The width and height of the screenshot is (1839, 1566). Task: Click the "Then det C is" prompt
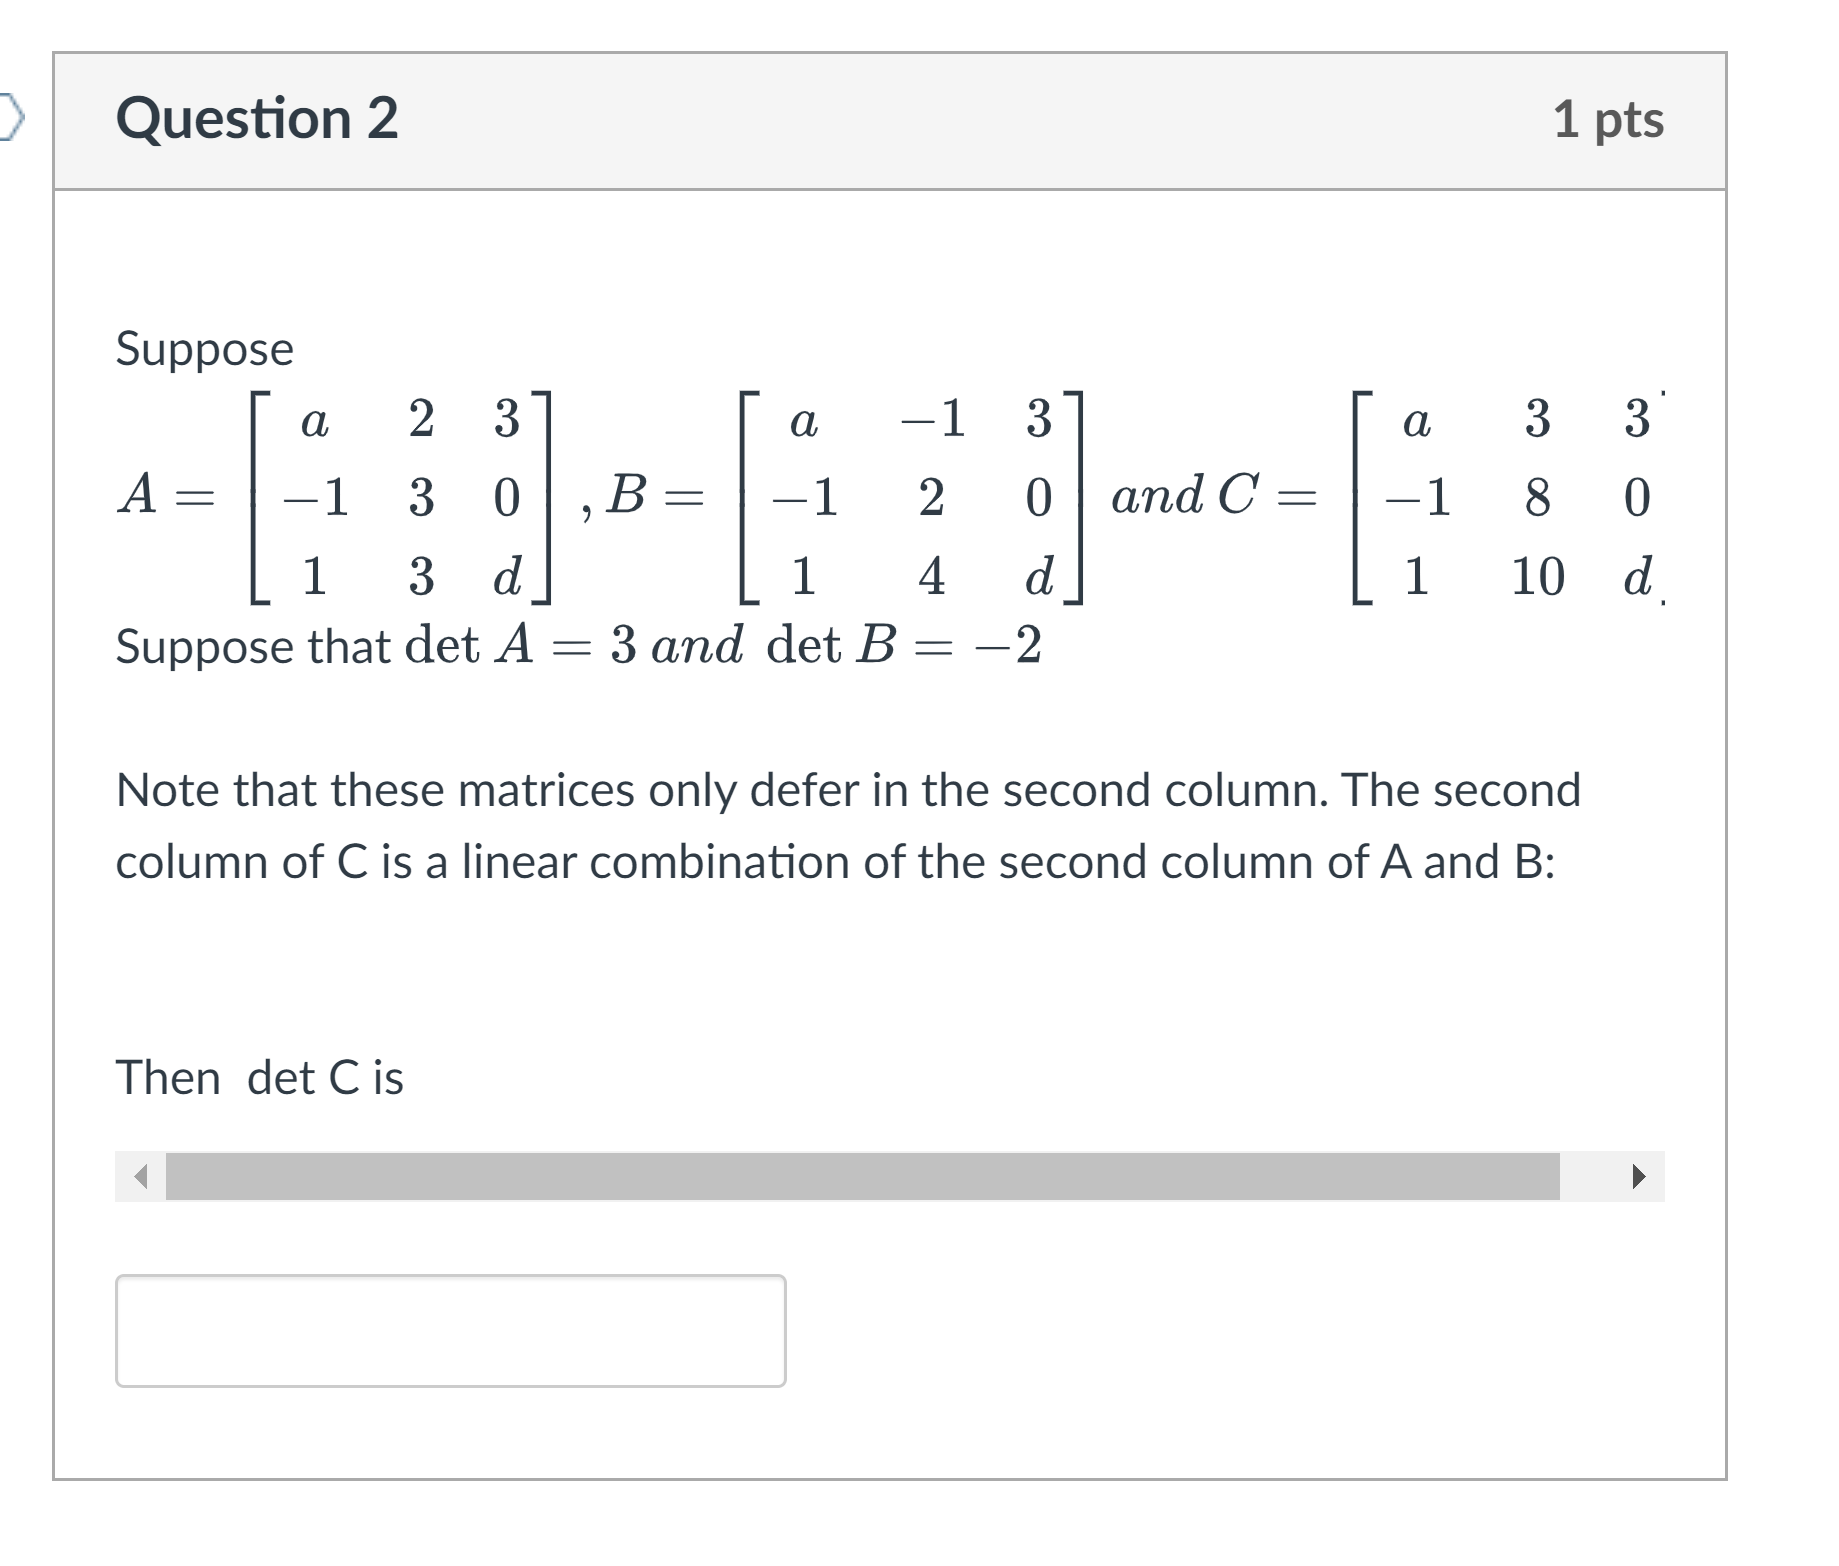coord(260,1078)
